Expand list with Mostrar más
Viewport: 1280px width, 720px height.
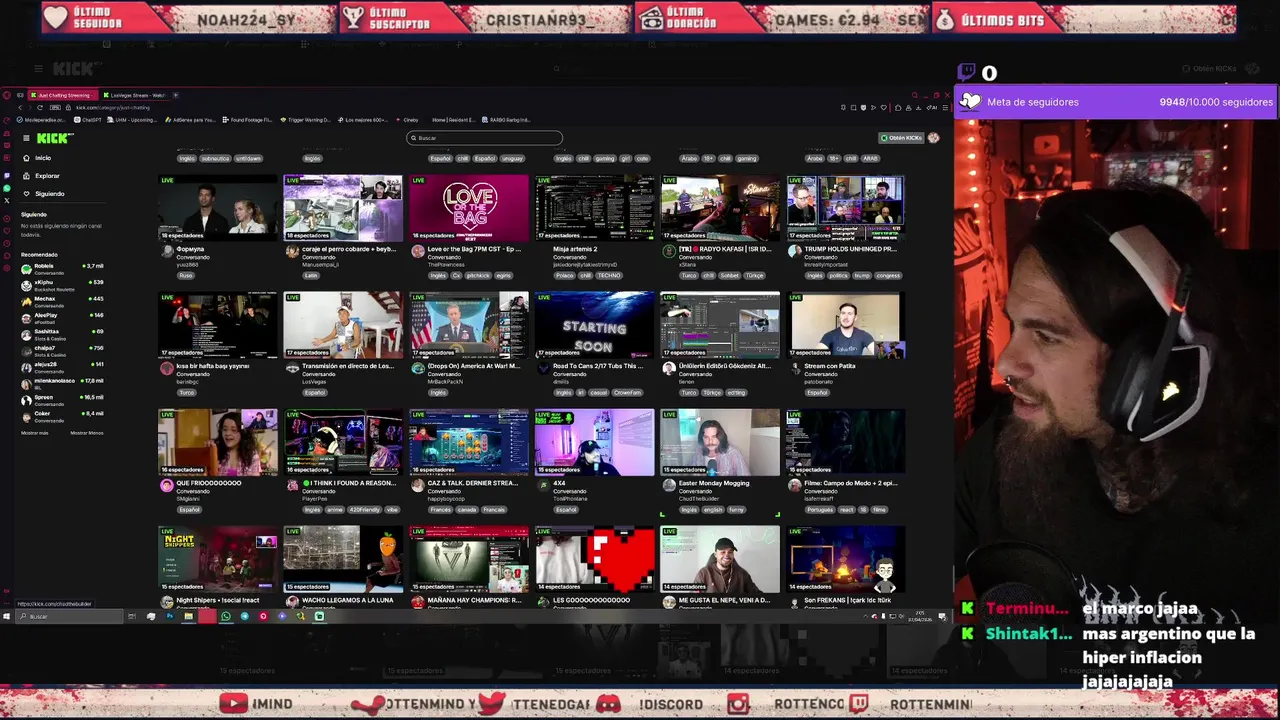point(34,433)
